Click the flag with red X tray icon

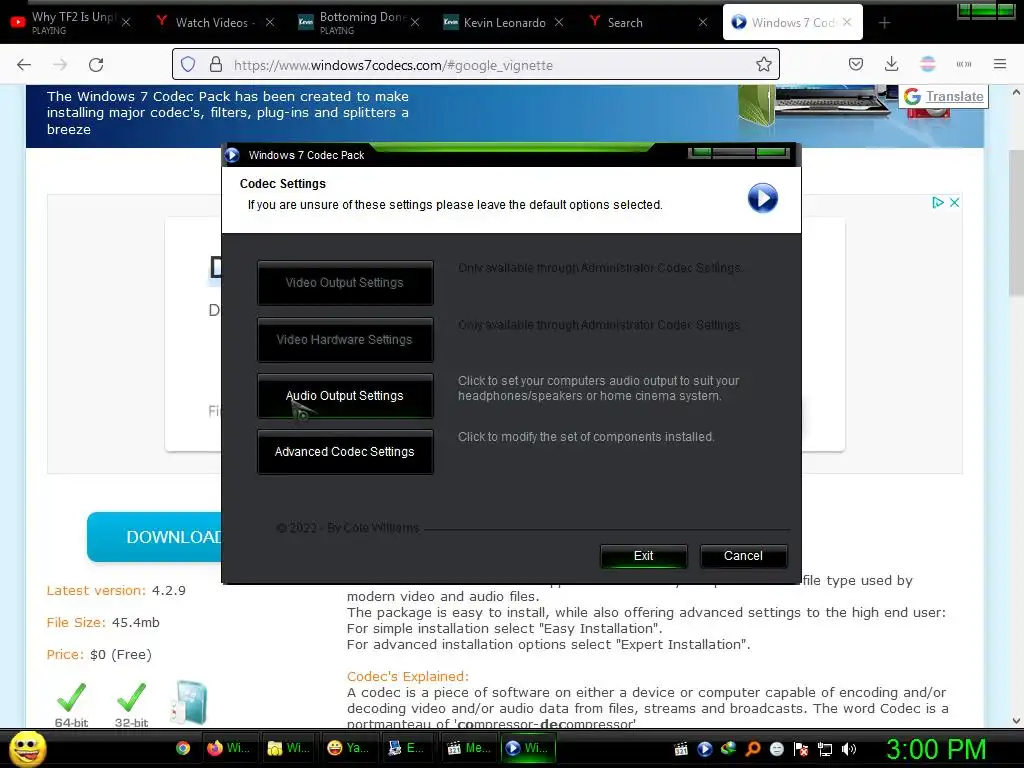(801, 749)
